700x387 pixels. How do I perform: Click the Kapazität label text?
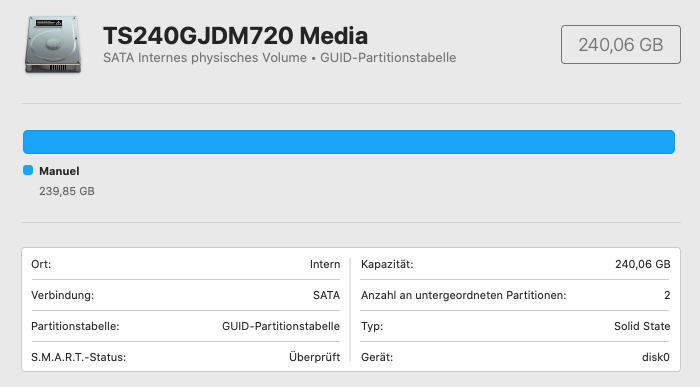pyautogui.click(x=387, y=264)
